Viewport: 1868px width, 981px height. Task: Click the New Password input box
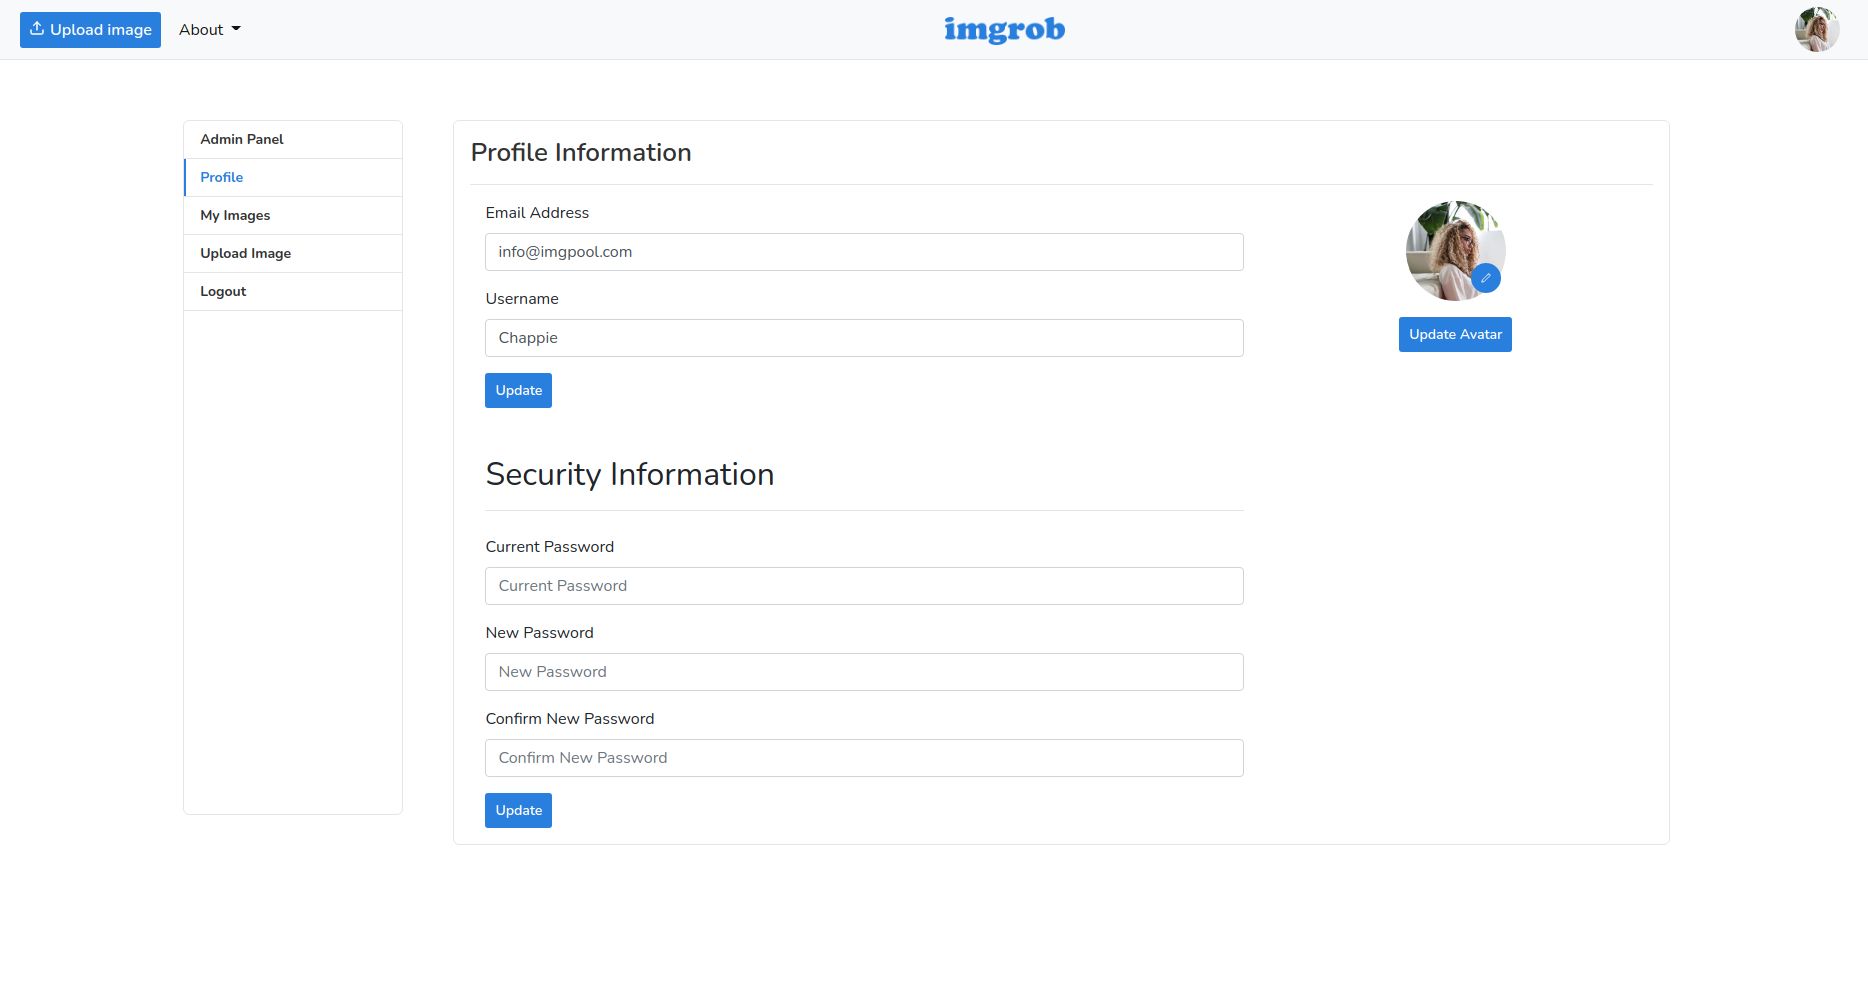864,672
